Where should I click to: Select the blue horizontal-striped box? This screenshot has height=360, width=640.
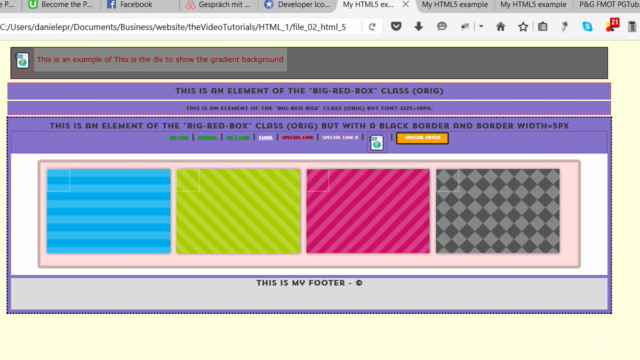point(109,211)
